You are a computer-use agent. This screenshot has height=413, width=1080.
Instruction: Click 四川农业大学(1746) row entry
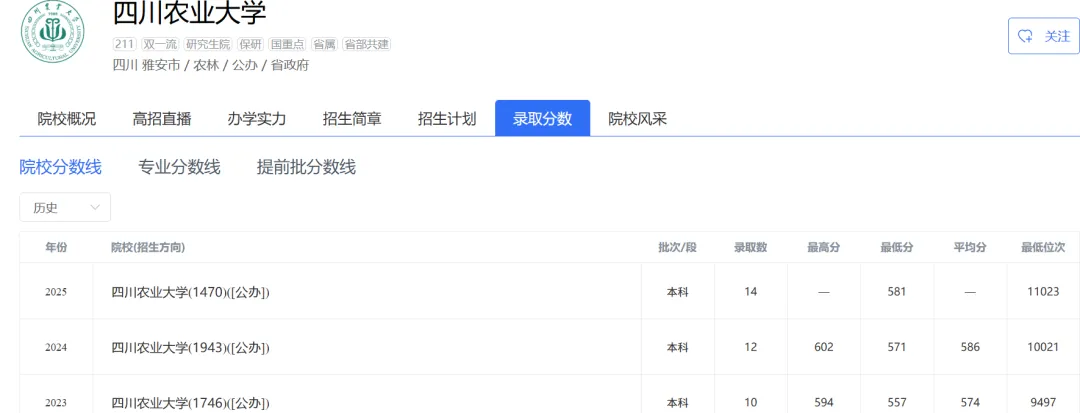tap(191, 403)
